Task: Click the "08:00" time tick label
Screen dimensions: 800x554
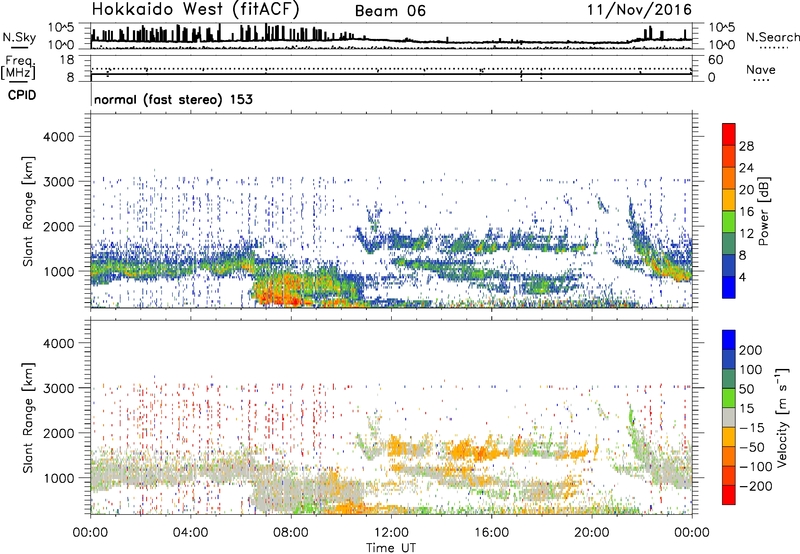Action: [x=291, y=533]
